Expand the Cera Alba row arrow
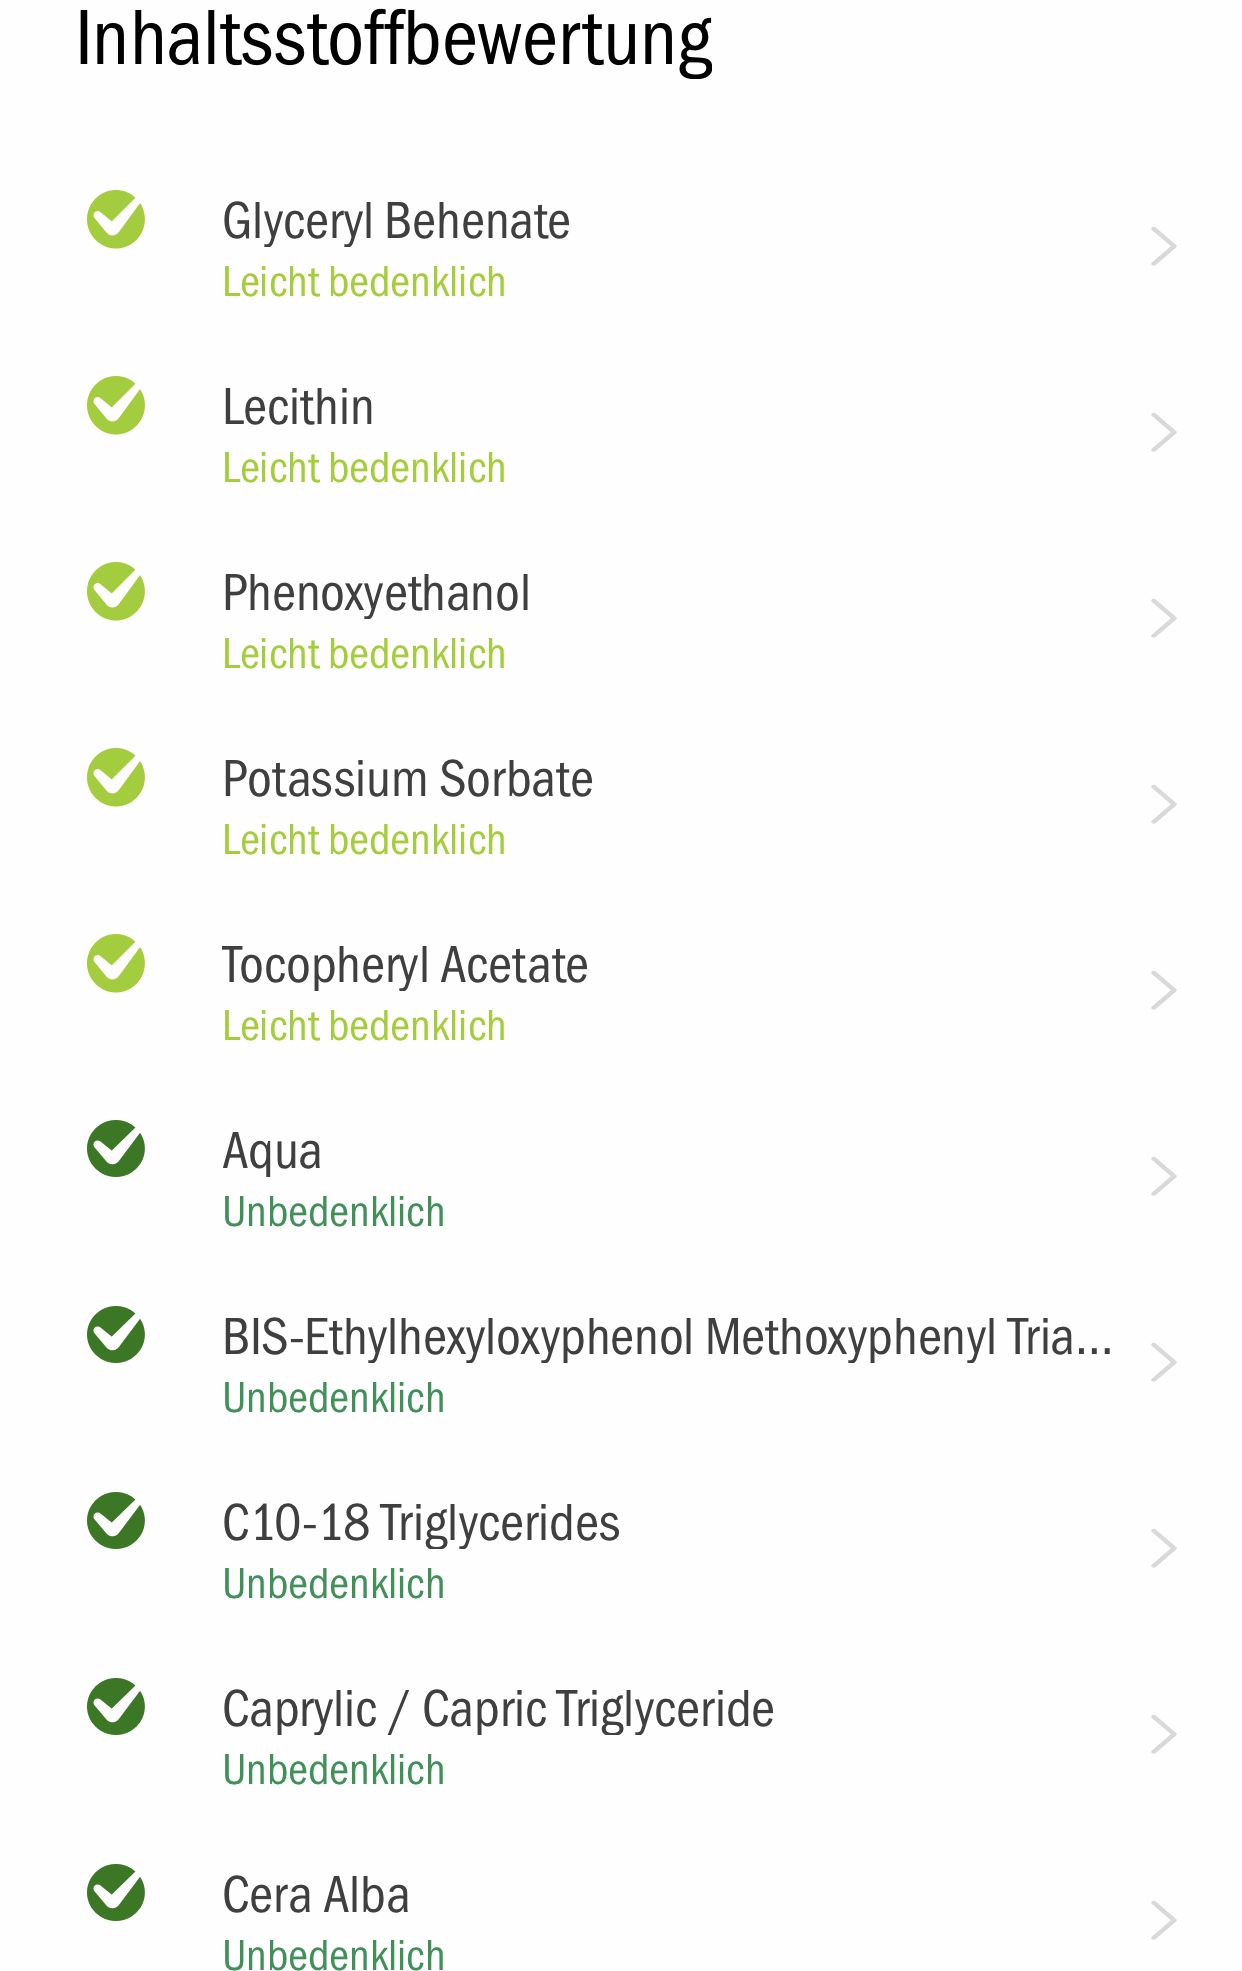 (1163, 1921)
